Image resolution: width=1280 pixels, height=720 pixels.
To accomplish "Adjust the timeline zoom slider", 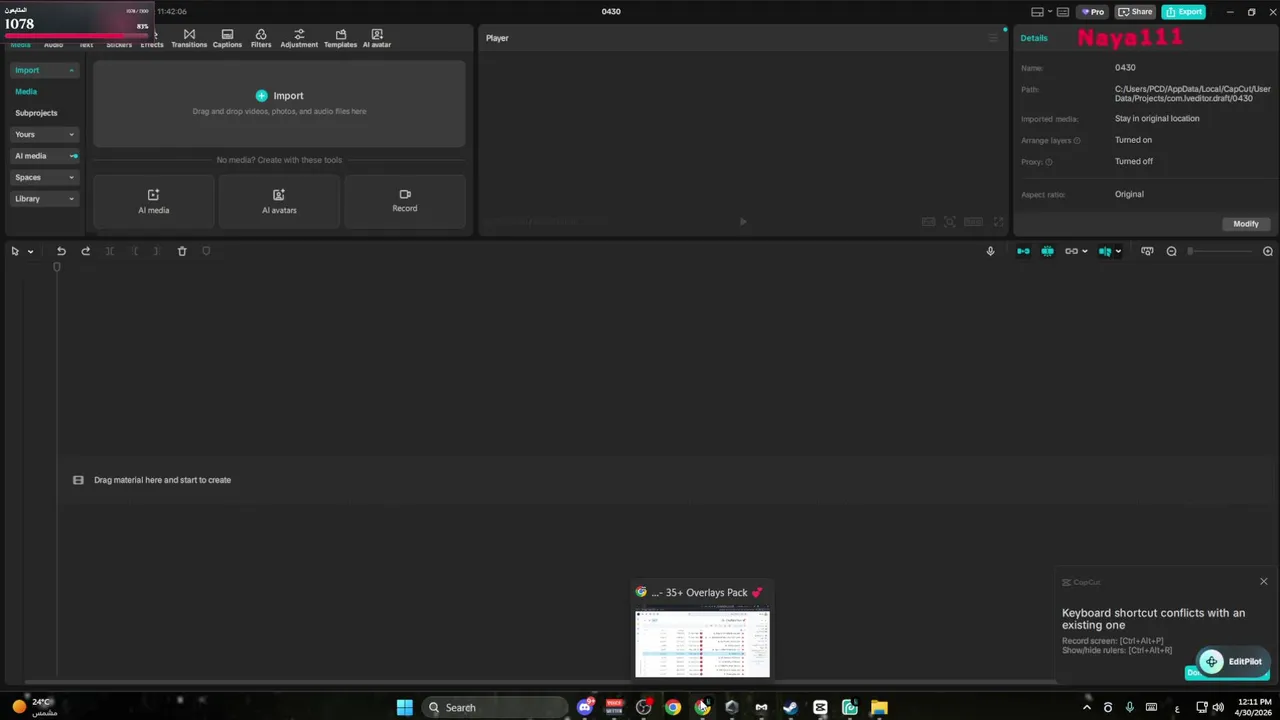I will pyautogui.click(x=1220, y=251).
